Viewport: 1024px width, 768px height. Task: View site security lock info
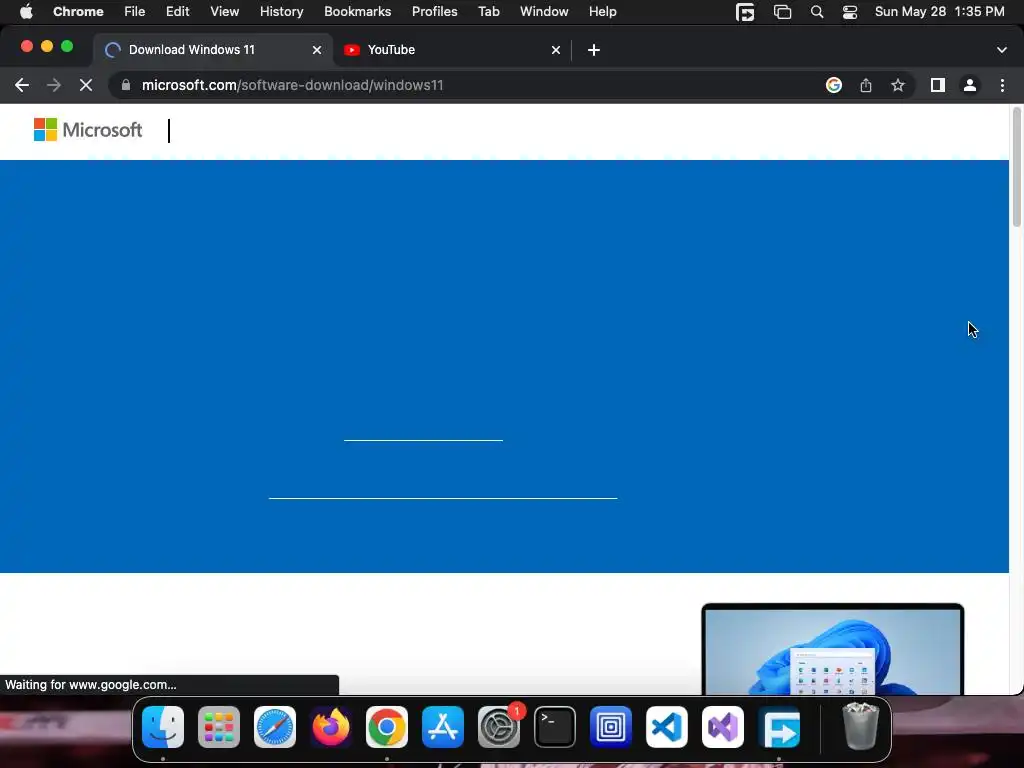pyautogui.click(x=126, y=85)
